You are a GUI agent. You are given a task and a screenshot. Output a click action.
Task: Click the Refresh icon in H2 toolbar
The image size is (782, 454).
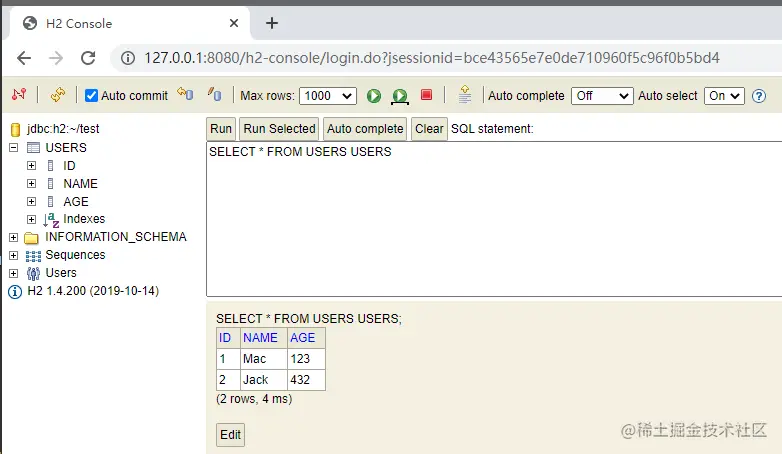click(58, 94)
